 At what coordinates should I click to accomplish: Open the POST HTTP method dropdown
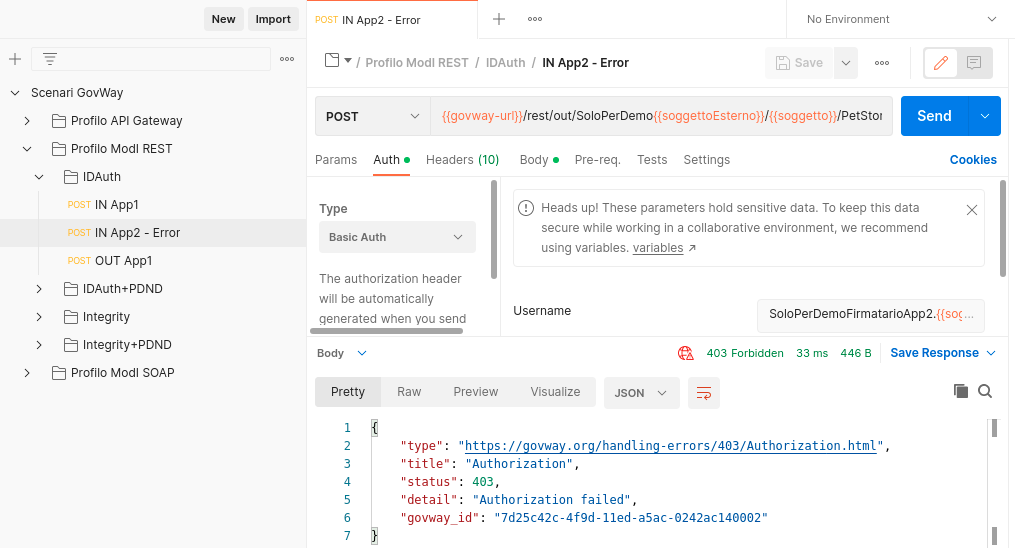(373, 116)
